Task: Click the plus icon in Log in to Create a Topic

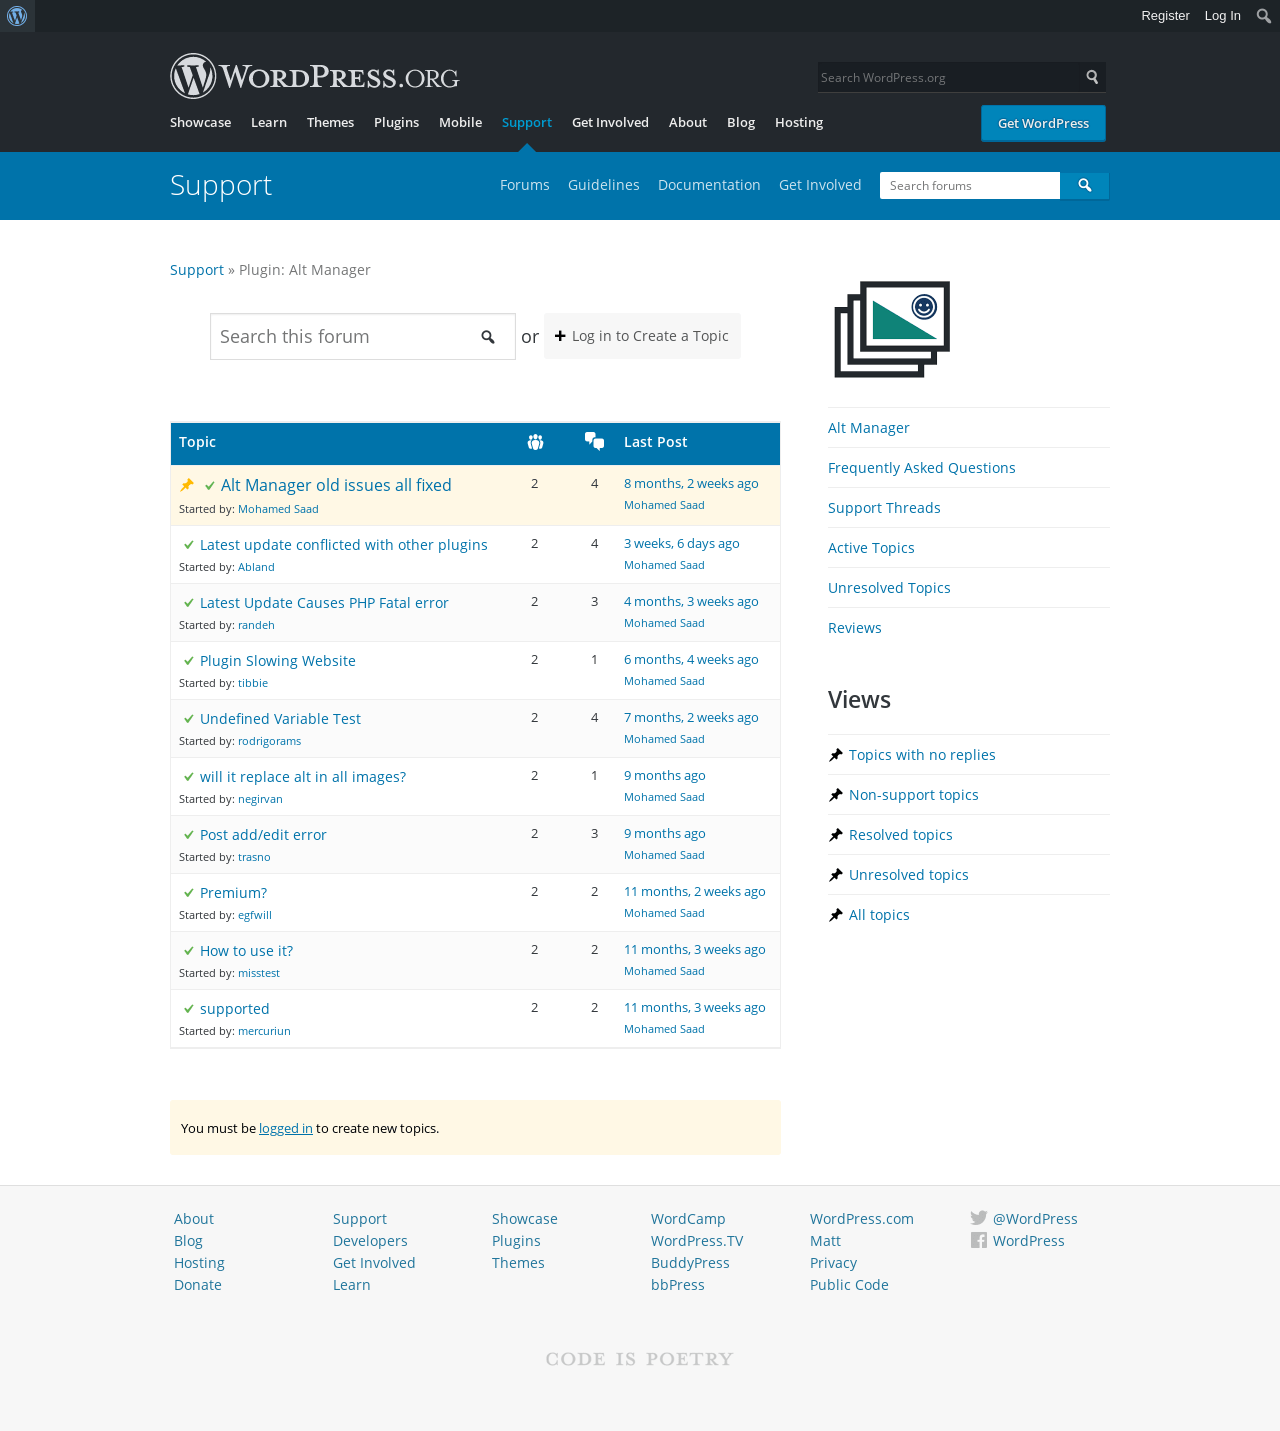Action: [x=561, y=336]
